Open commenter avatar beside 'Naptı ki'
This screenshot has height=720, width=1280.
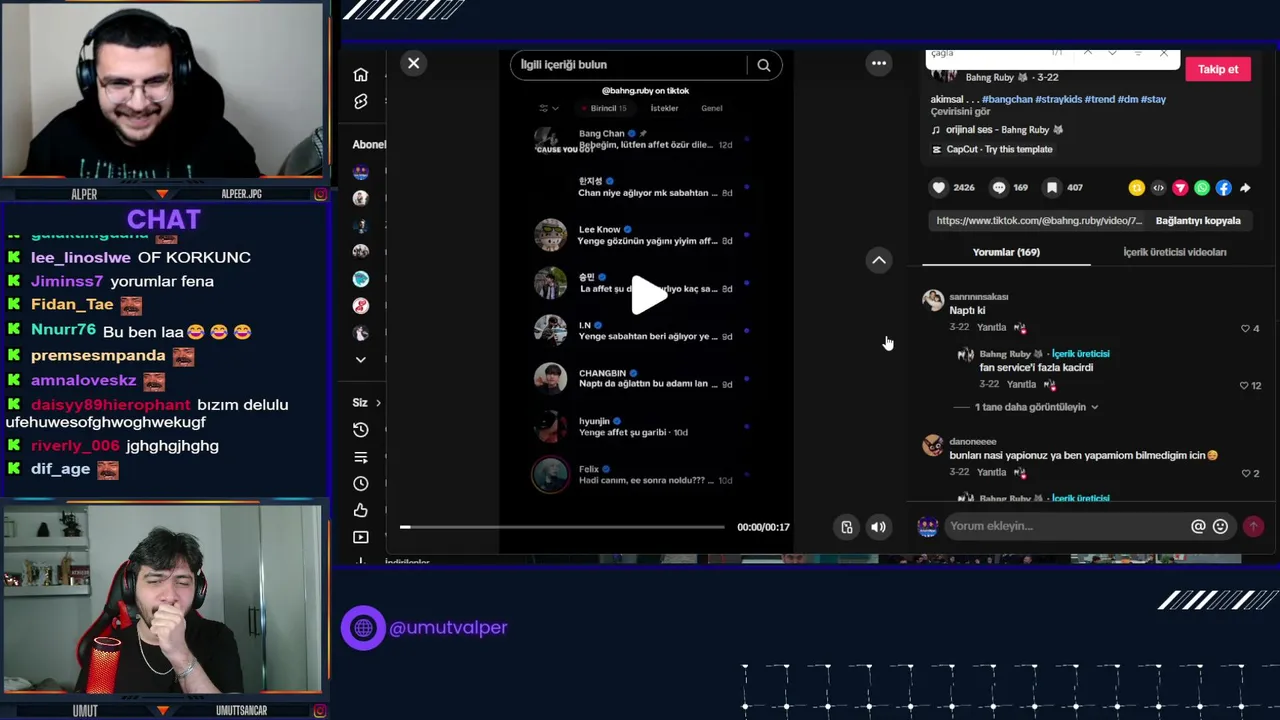tap(933, 300)
